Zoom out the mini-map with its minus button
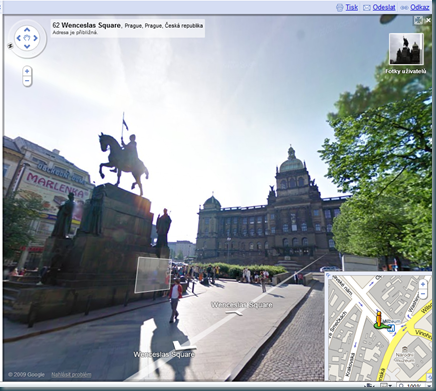The image size is (436, 391). tap(423, 294)
